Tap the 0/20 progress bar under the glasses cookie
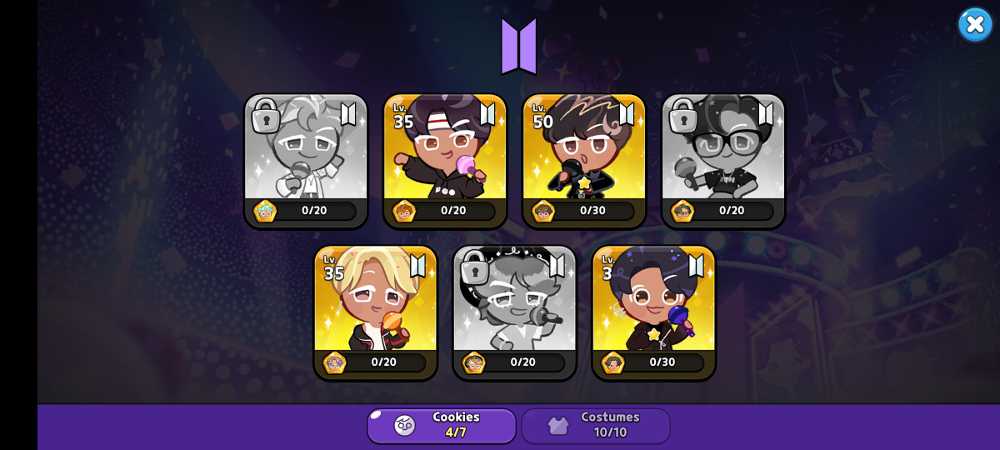This screenshot has width=1000, height=450. click(x=732, y=211)
